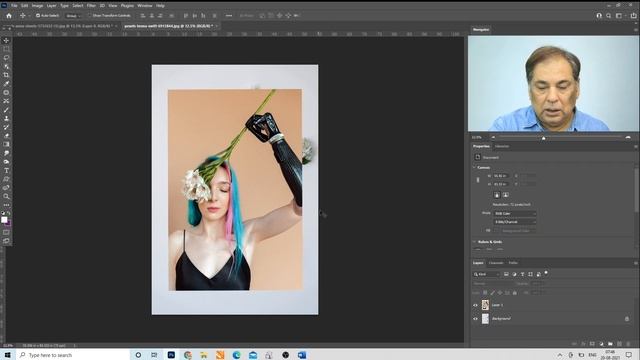Filter layers by type layers icon
Viewport: 640px width, 360px height.
click(522, 274)
